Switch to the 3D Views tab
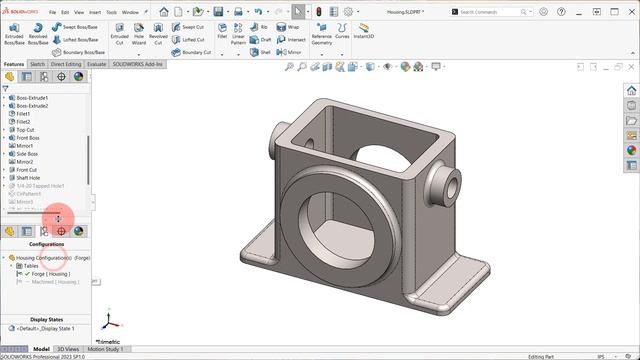640x360 pixels. (x=68, y=349)
